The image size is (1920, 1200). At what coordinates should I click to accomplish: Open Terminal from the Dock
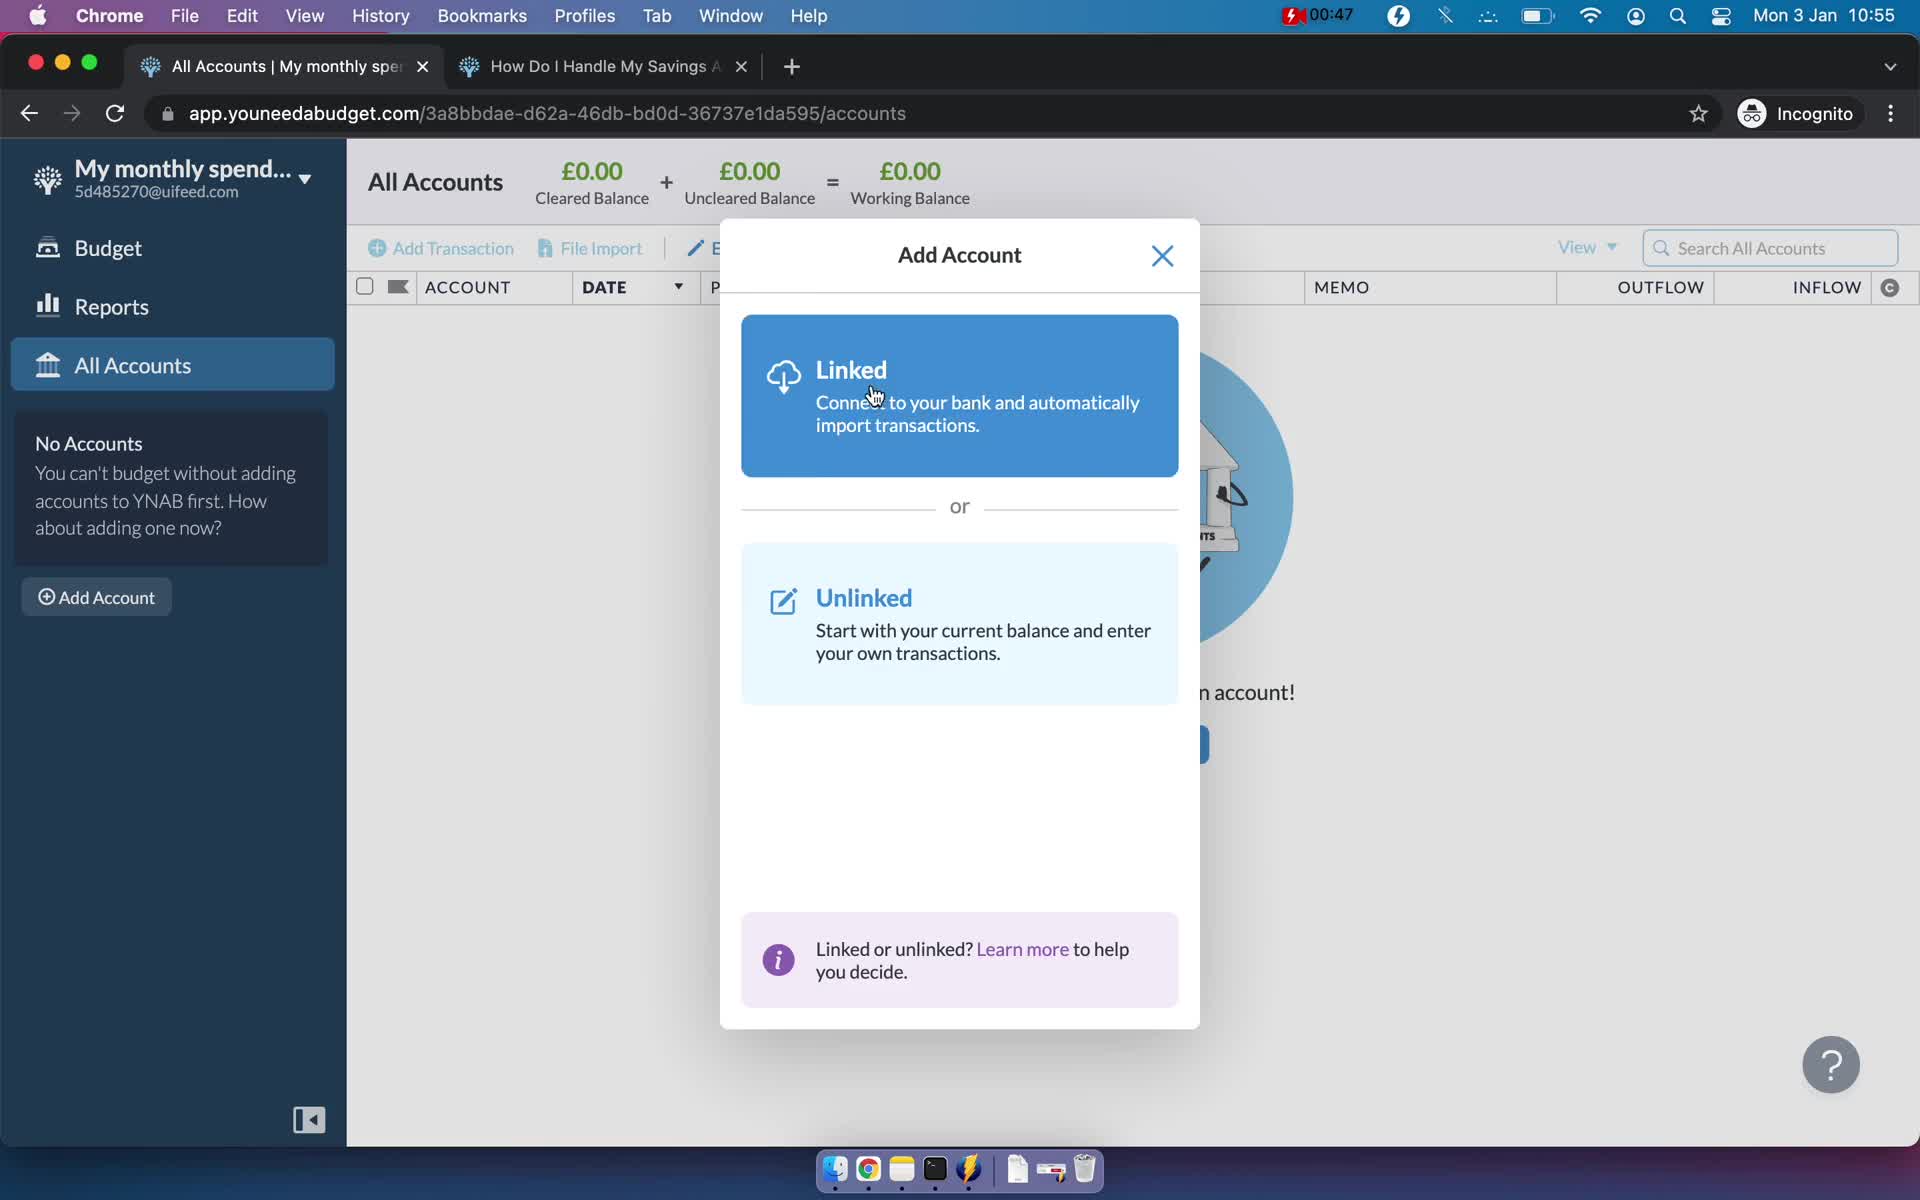click(935, 1169)
